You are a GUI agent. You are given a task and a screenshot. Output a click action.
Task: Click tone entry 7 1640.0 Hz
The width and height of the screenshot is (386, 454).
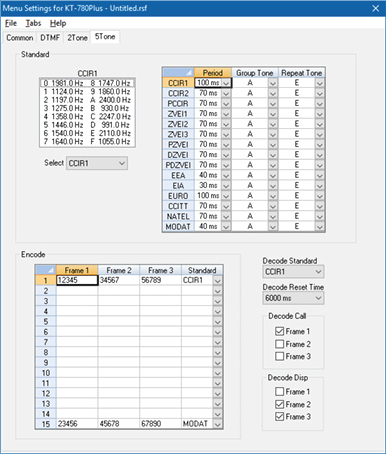[63, 141]
